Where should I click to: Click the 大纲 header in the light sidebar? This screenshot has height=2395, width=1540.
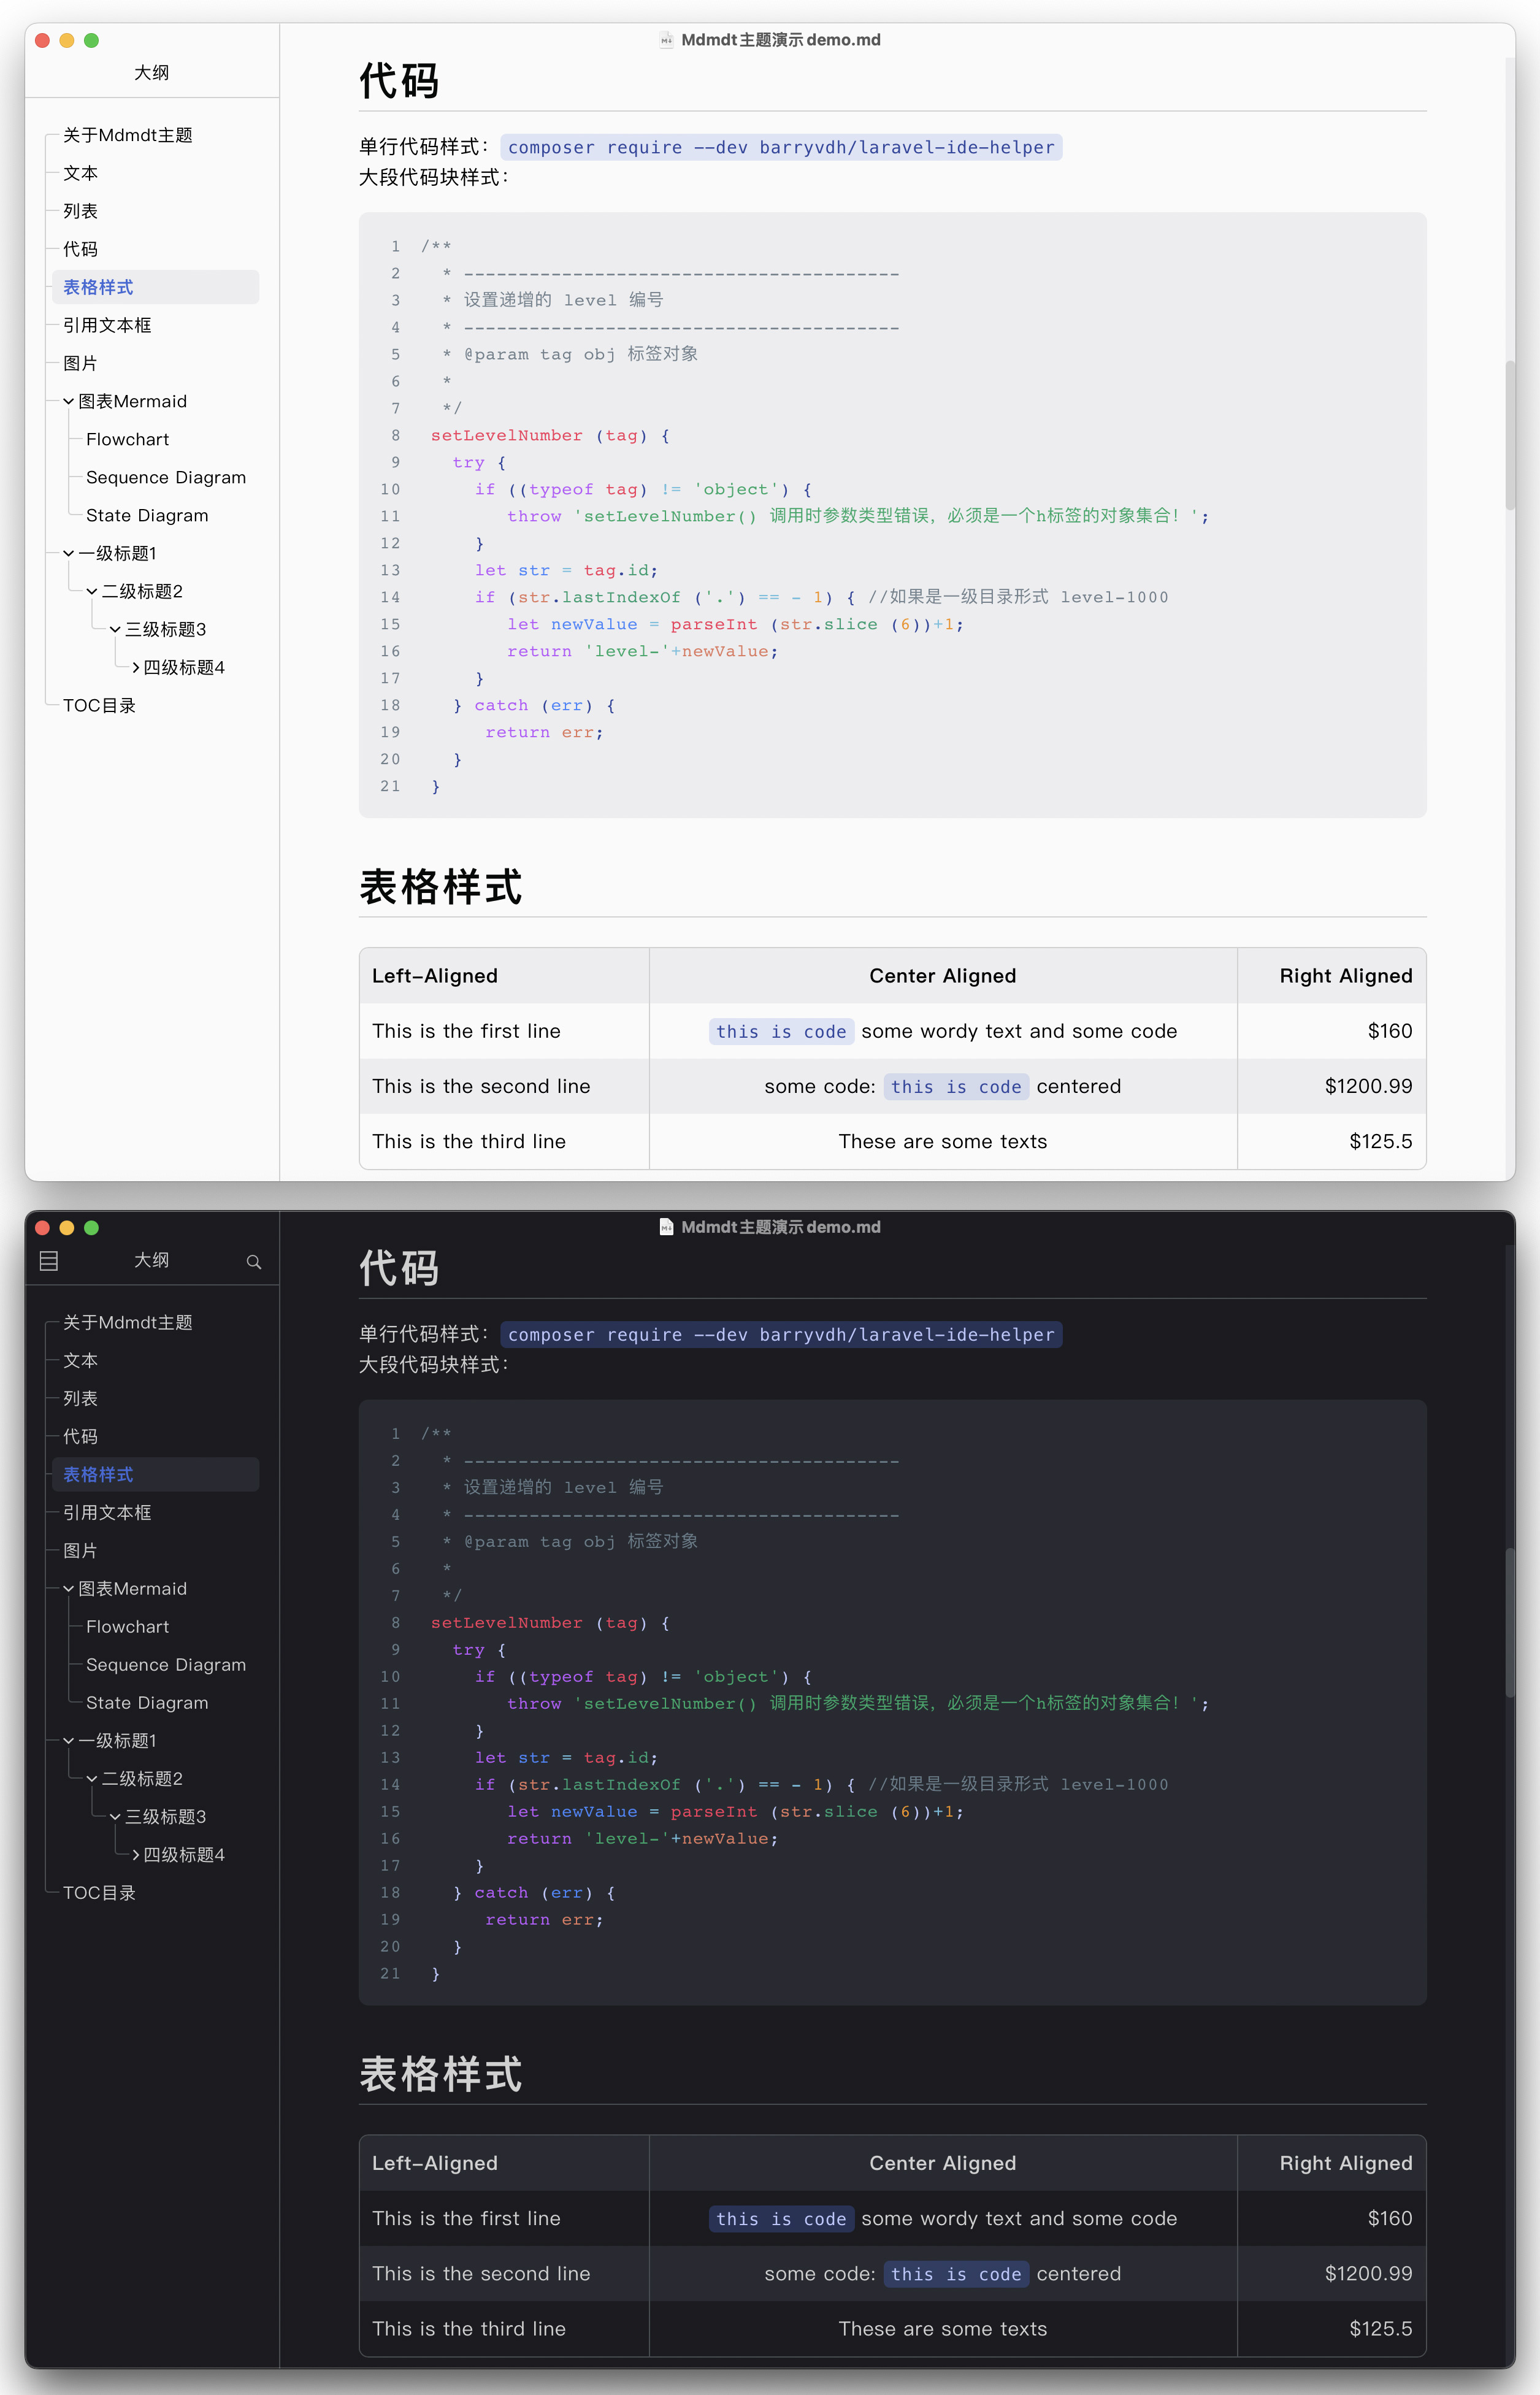[152, 73]
